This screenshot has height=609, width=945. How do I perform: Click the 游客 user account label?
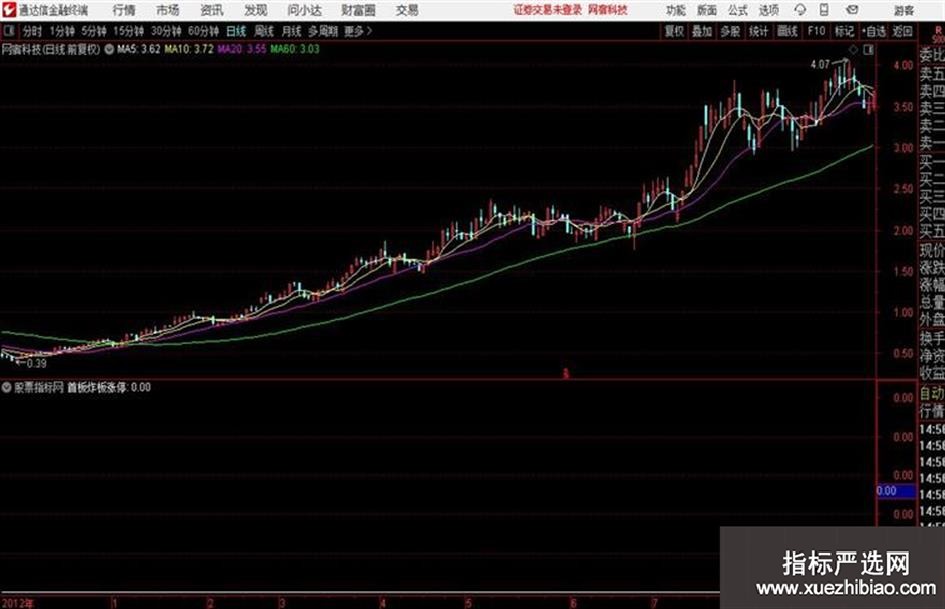point(903,10)
